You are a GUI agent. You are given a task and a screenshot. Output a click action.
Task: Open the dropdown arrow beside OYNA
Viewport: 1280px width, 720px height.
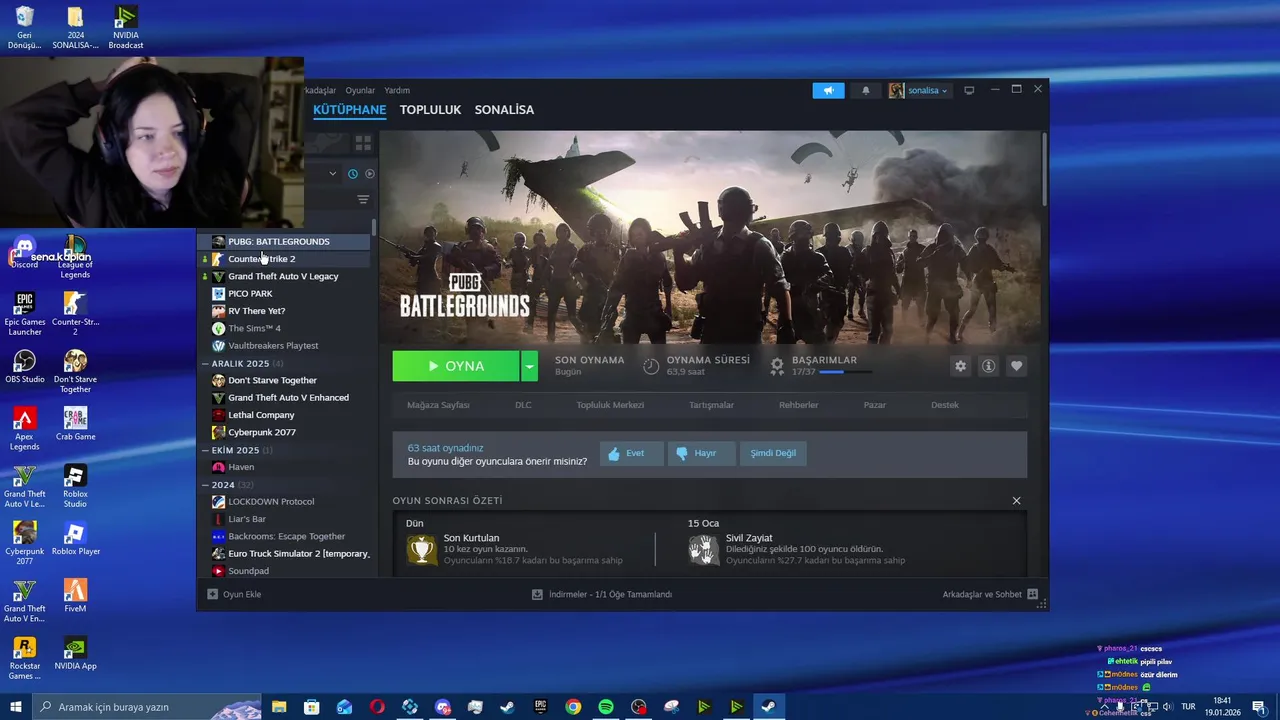[530, 366]
